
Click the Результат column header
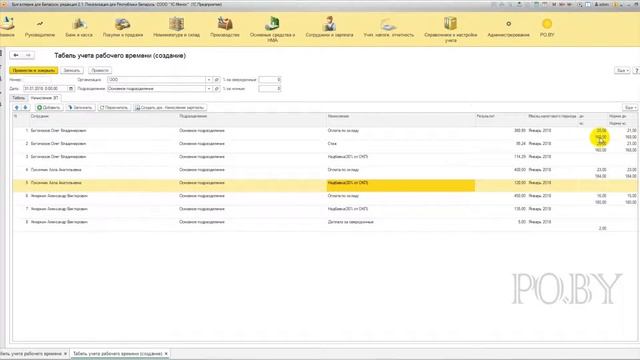501,116
